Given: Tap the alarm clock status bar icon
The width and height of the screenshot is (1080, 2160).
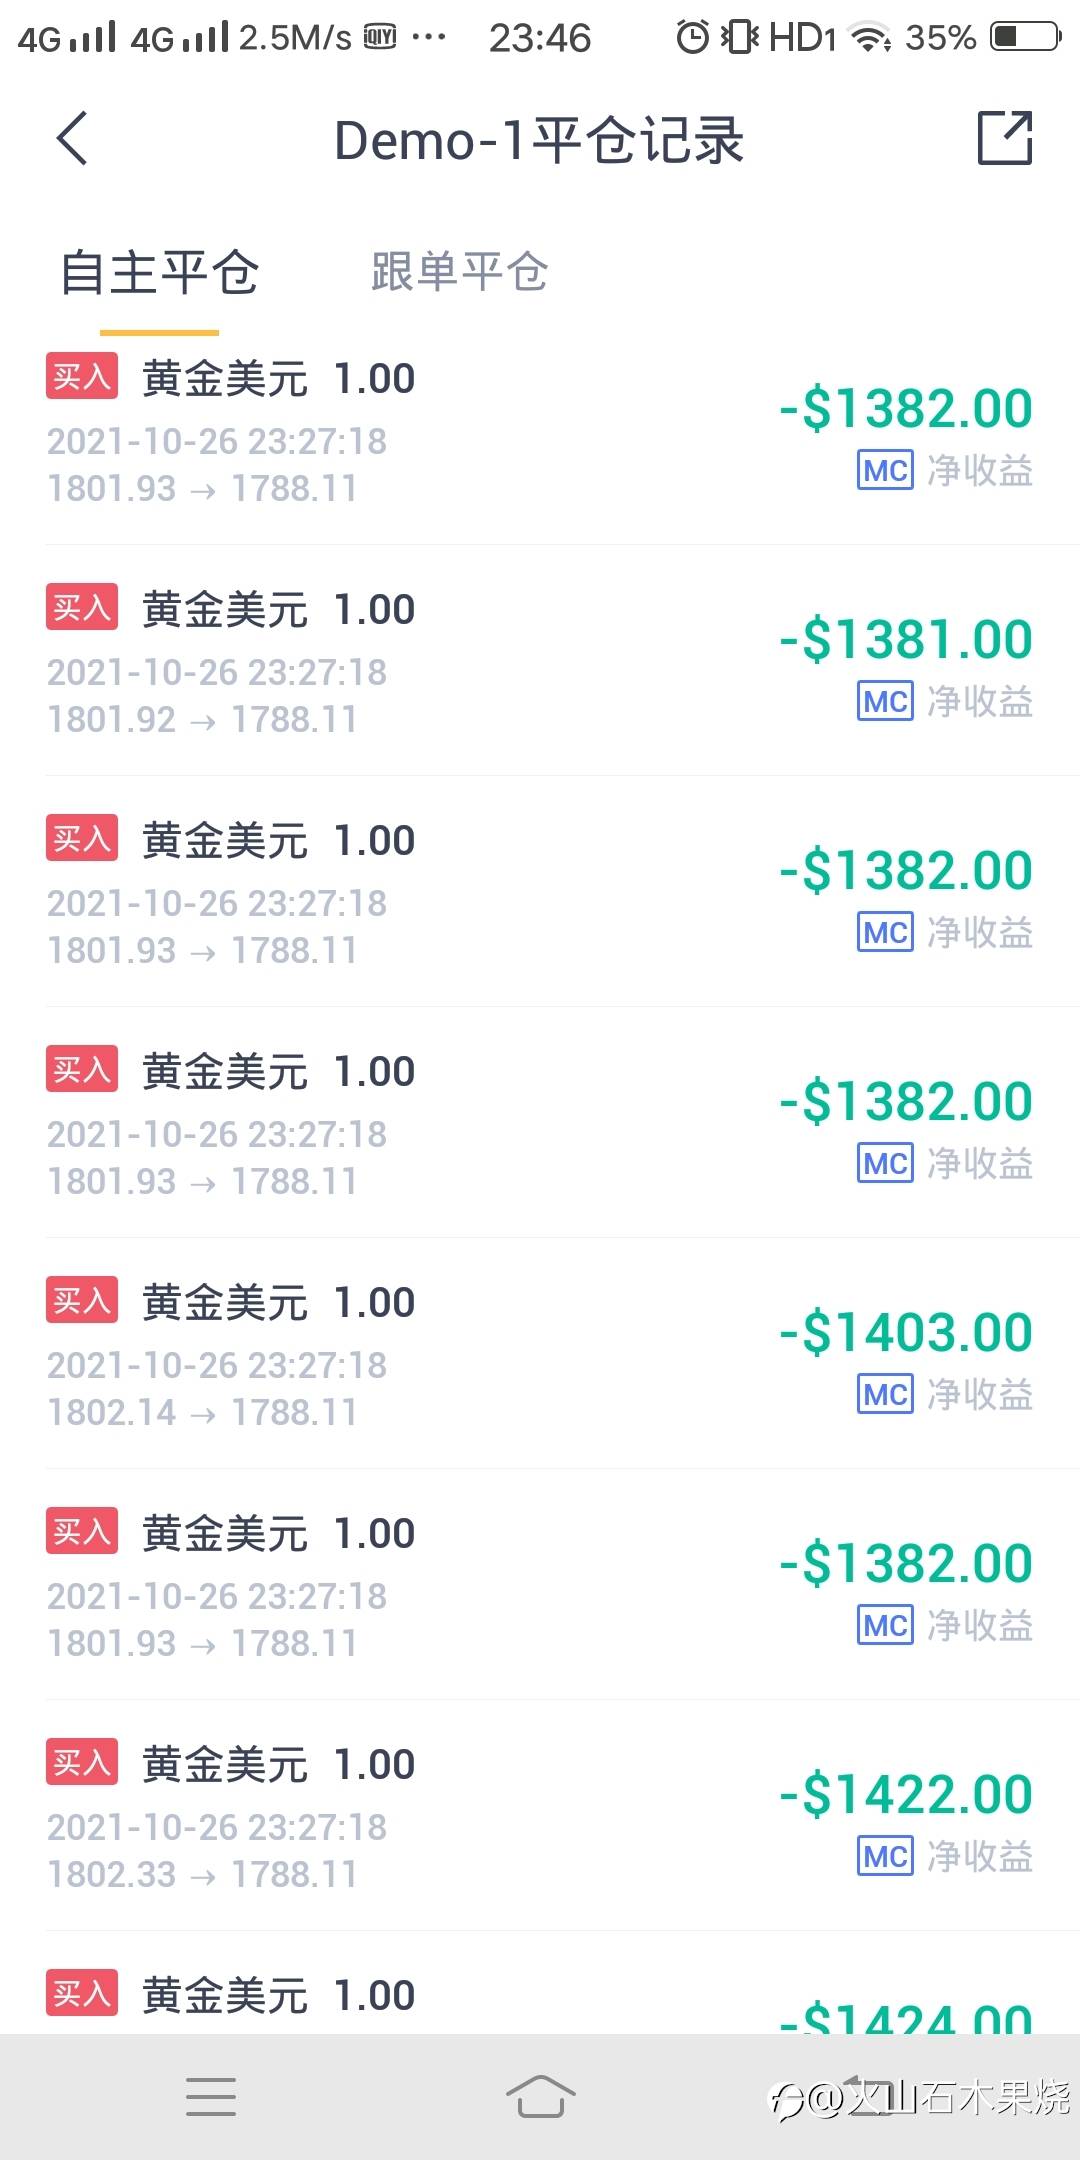Looking at the screenshot, I should click(692, 38).
